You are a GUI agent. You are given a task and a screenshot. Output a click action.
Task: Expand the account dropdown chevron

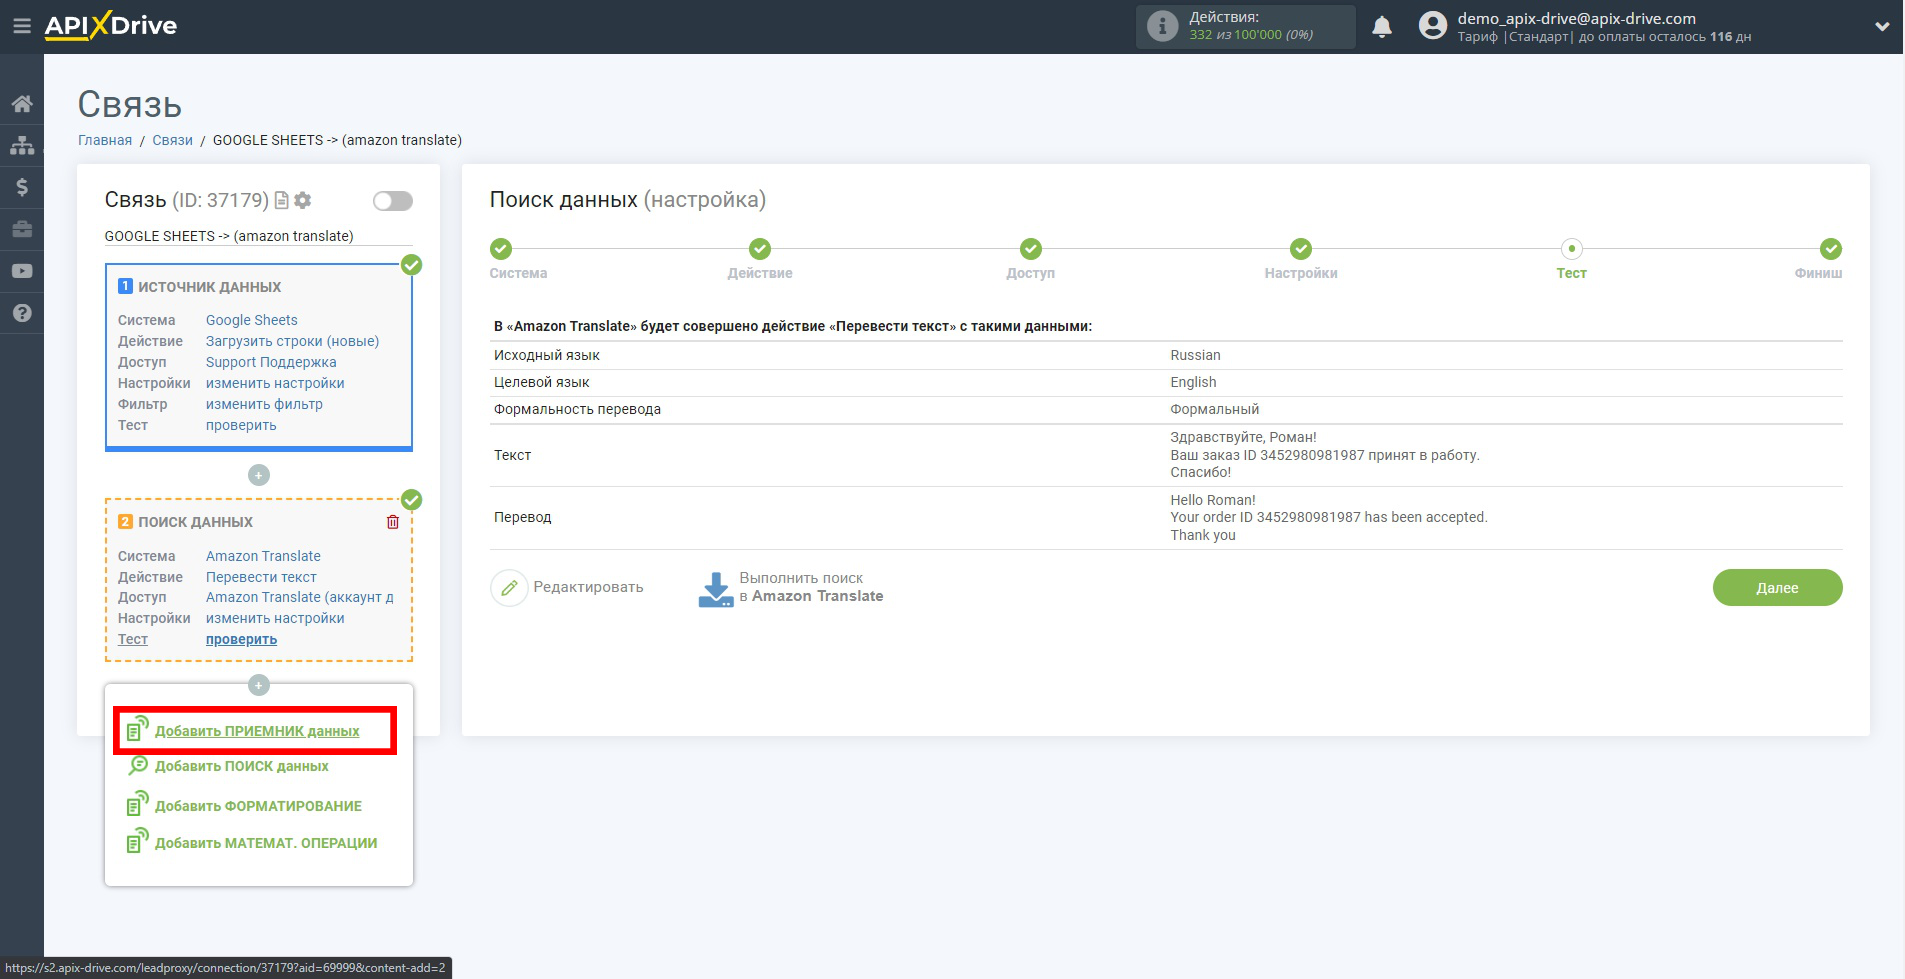tap(1882, 27)
